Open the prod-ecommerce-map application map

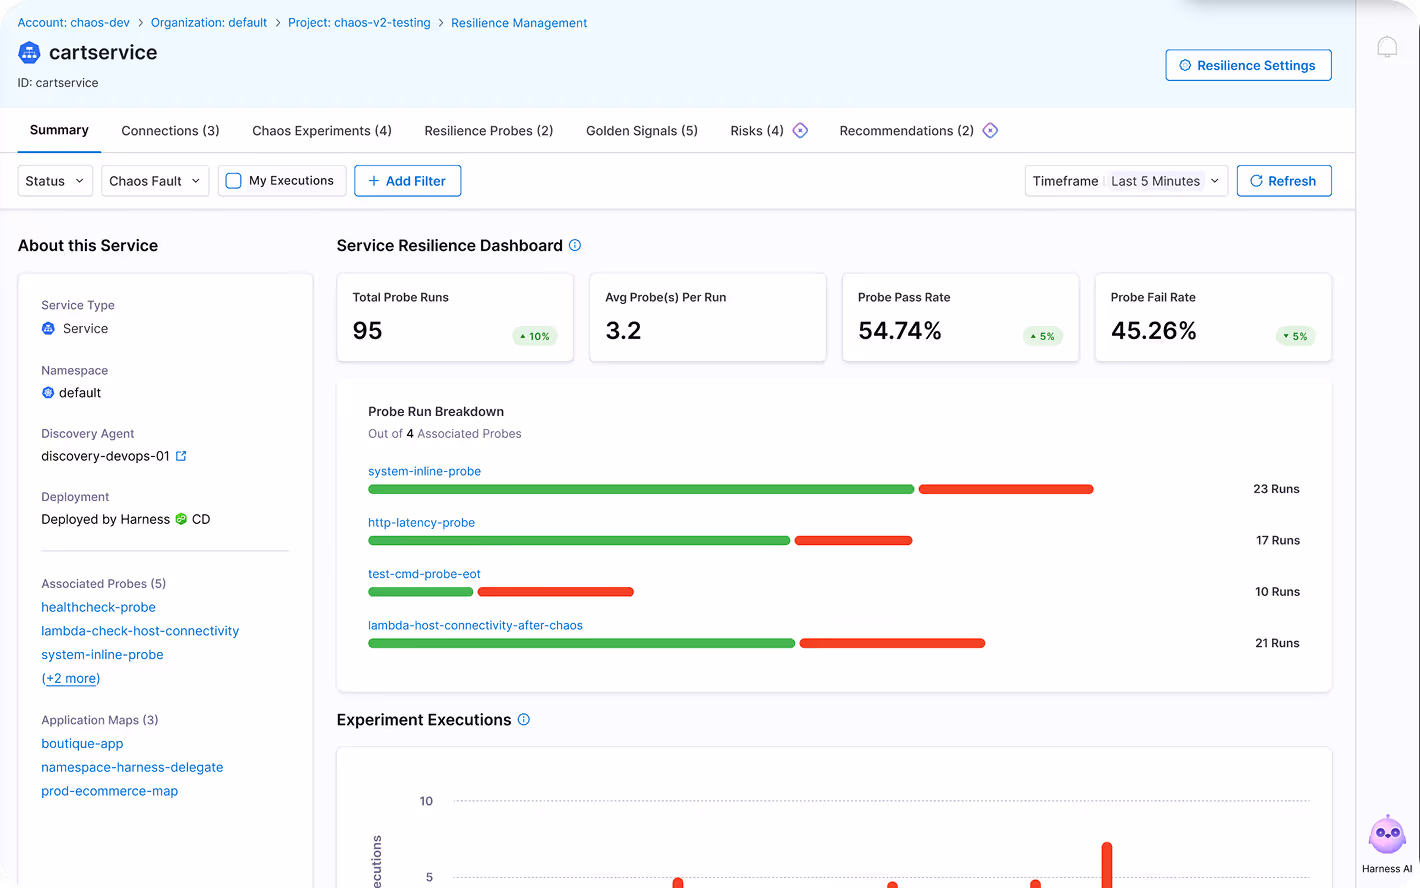click(x=110, y=791)
